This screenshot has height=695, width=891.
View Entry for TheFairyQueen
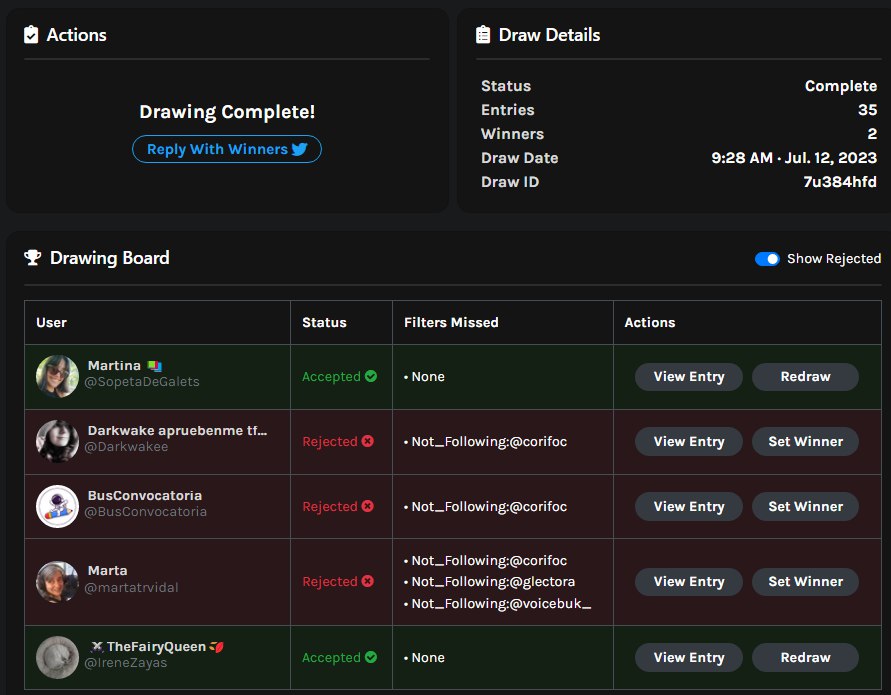click(689, 657)
